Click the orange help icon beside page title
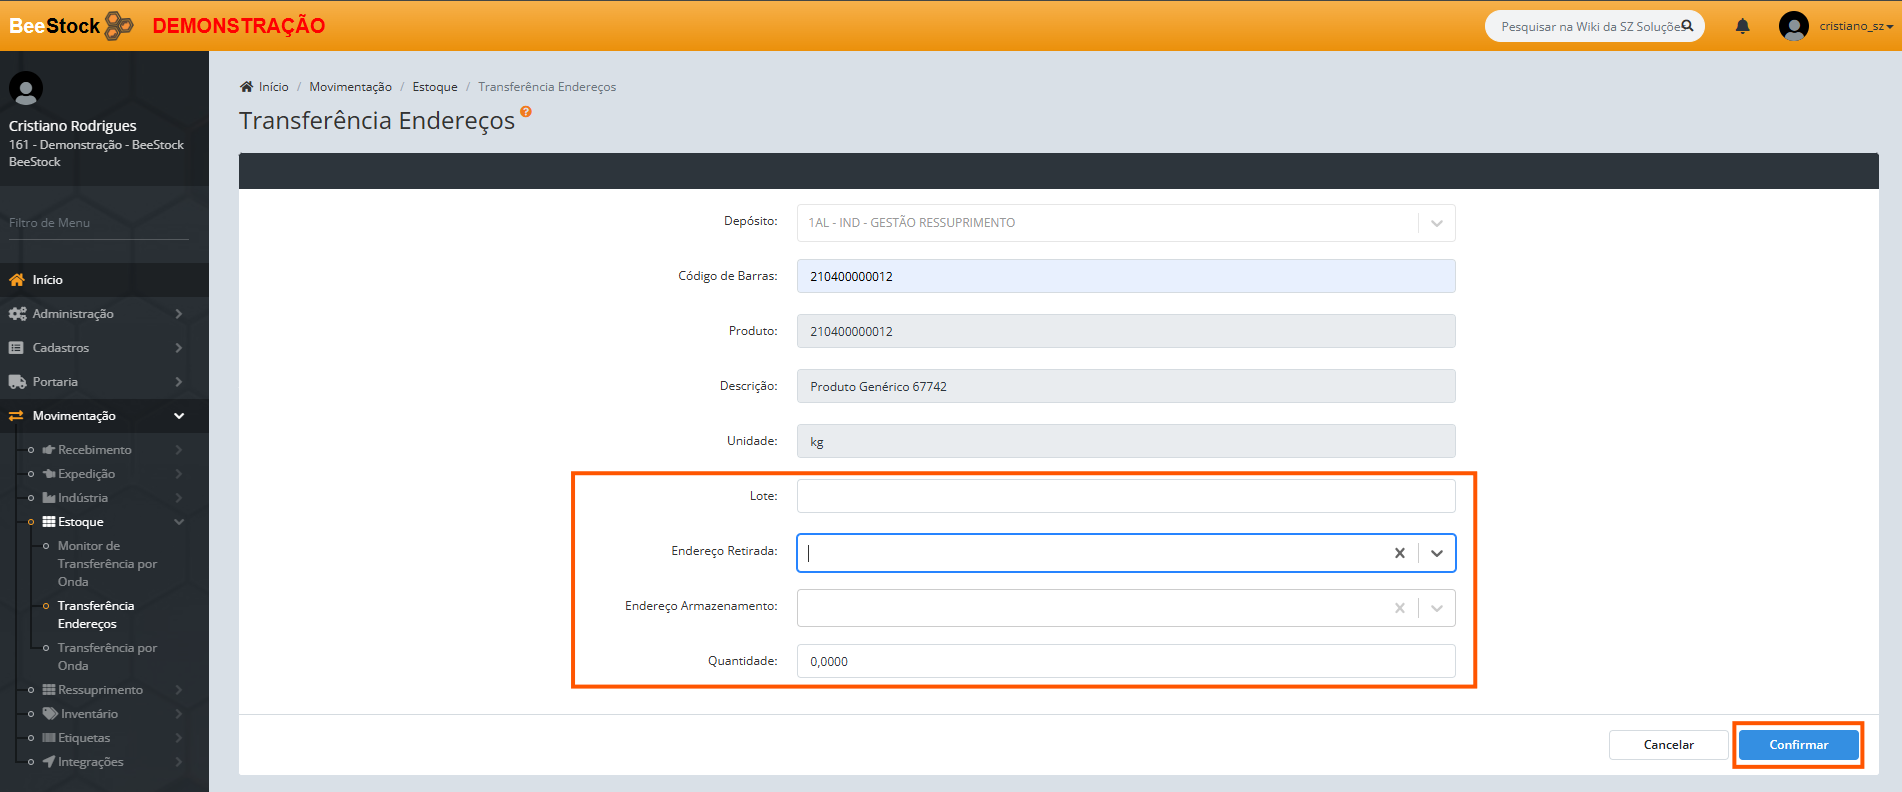This screenshot has width=1902, height=792. pyautogui.click(x=526, y=112)
